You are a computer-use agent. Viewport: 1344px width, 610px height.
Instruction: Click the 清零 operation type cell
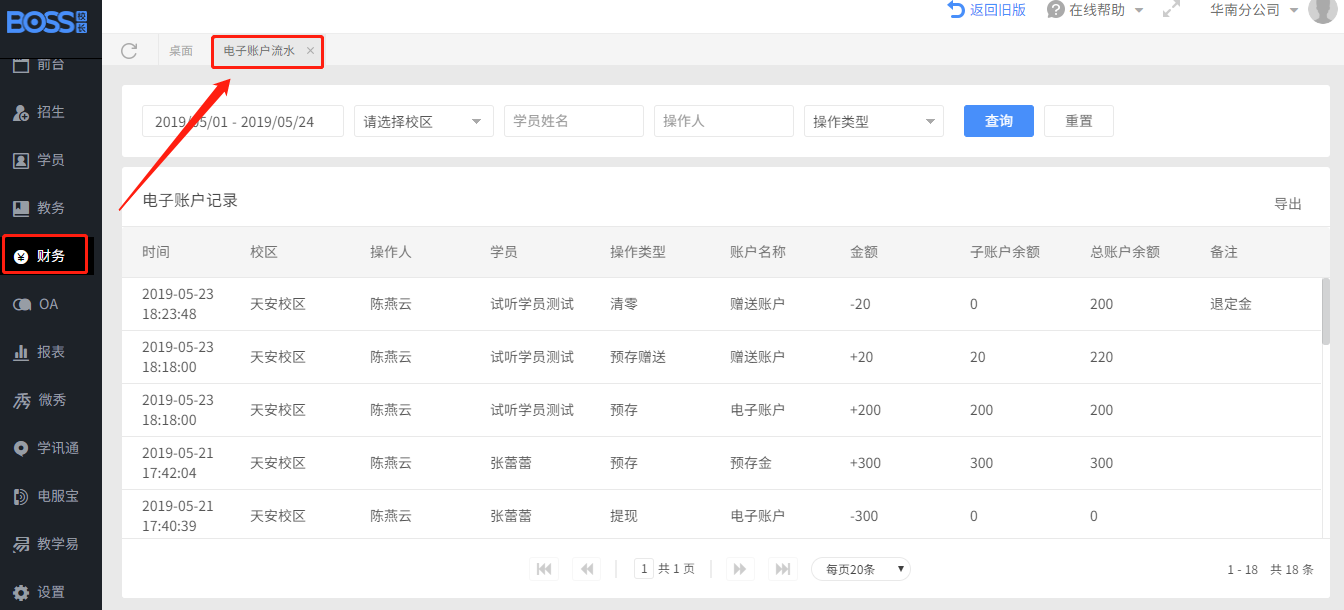pos(624,304)
